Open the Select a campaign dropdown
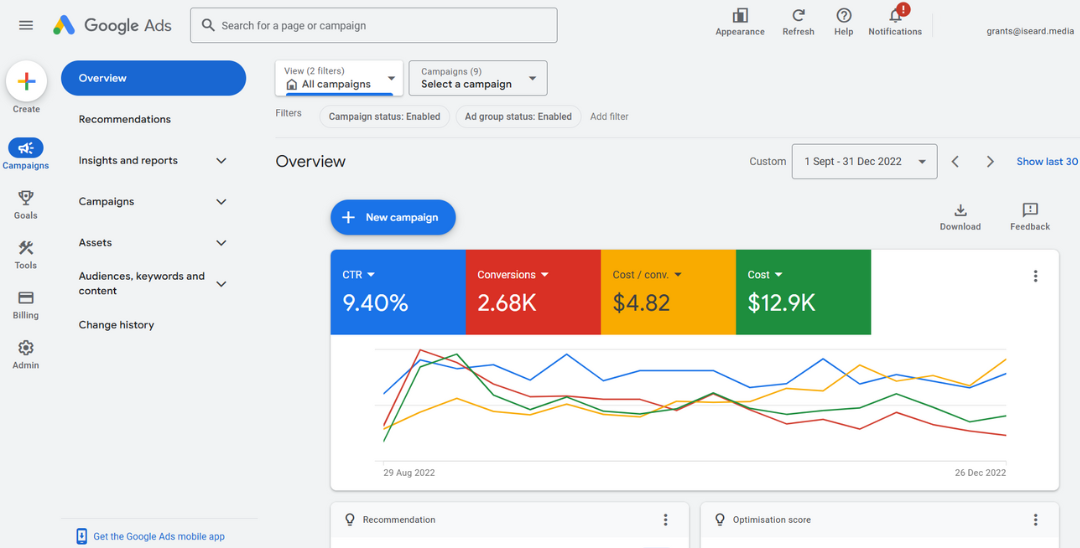The width and height of the screenshot is (1080, 548). 478,78
